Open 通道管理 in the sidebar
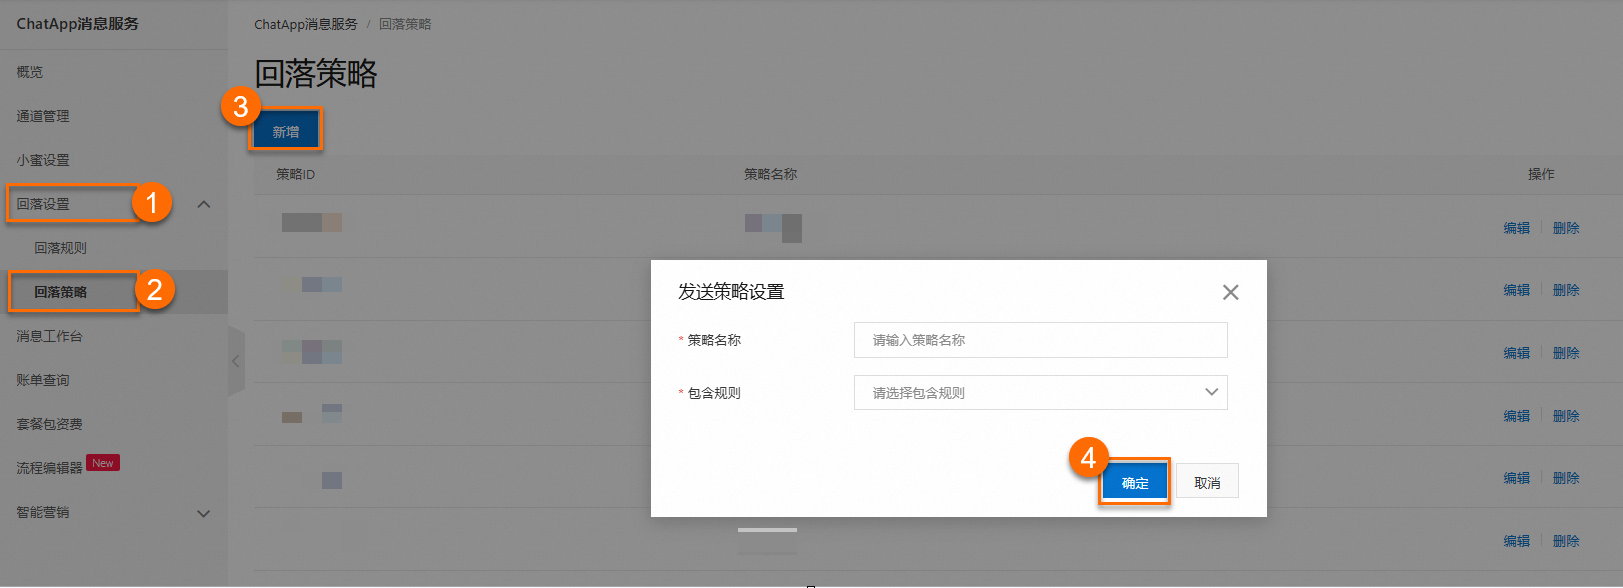1623x588 pixels. (43, 116)
